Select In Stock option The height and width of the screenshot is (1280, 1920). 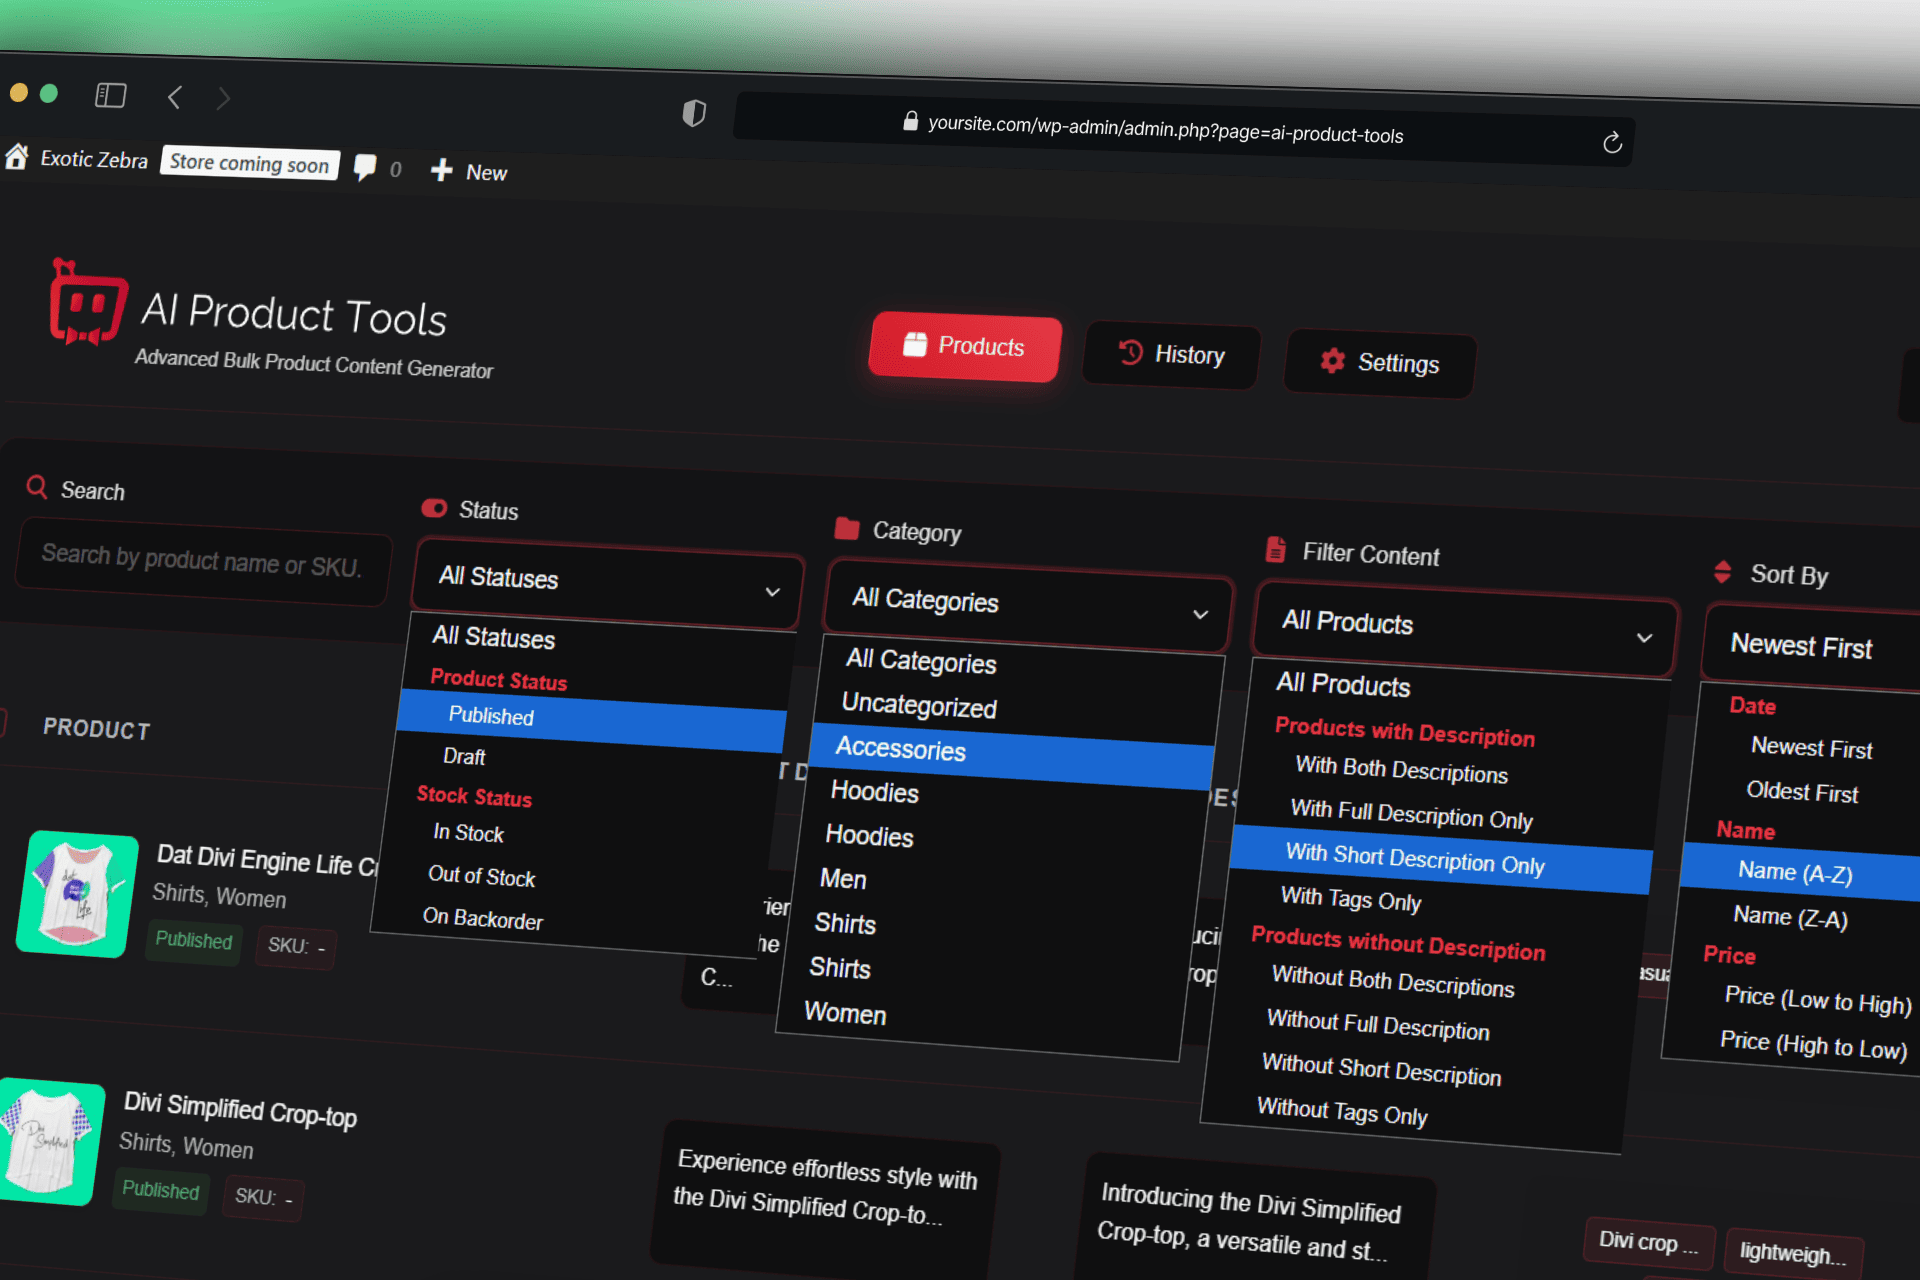tap(469, 833)
